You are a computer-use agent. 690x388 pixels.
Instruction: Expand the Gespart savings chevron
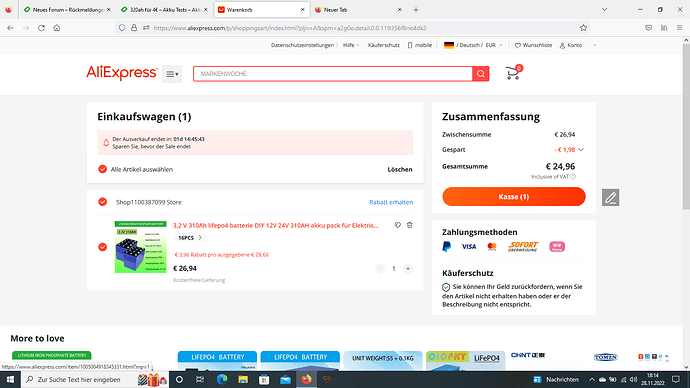click(x=581, y=150)
